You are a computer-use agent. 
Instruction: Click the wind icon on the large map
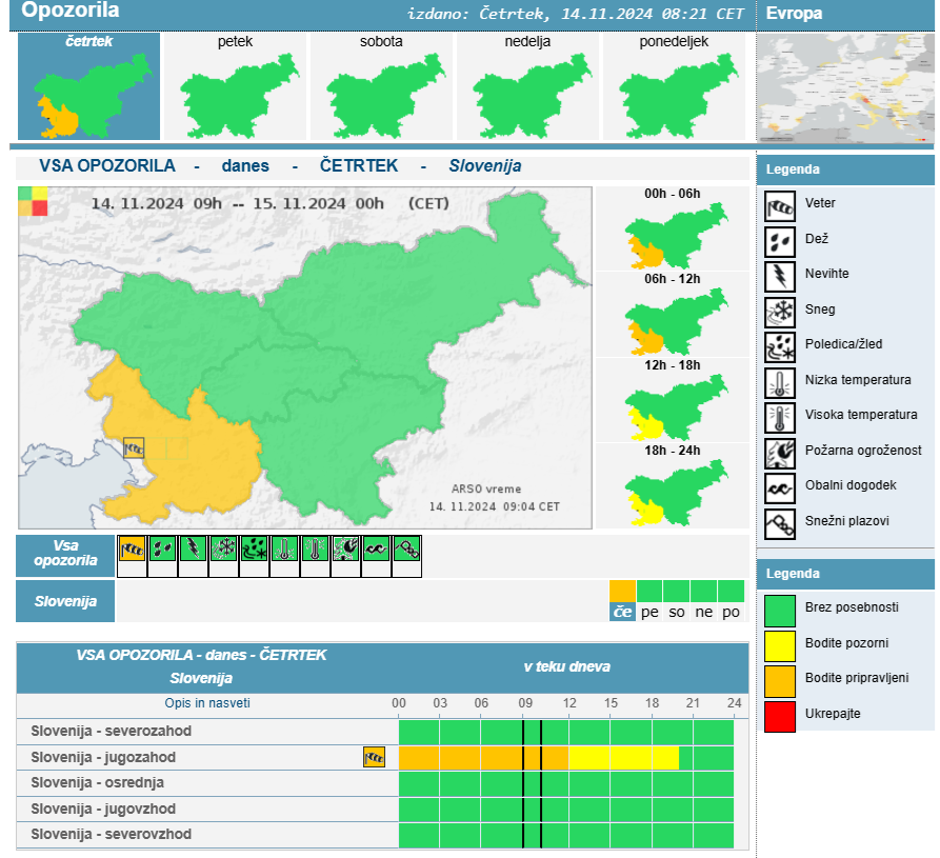tap(134, 448)
